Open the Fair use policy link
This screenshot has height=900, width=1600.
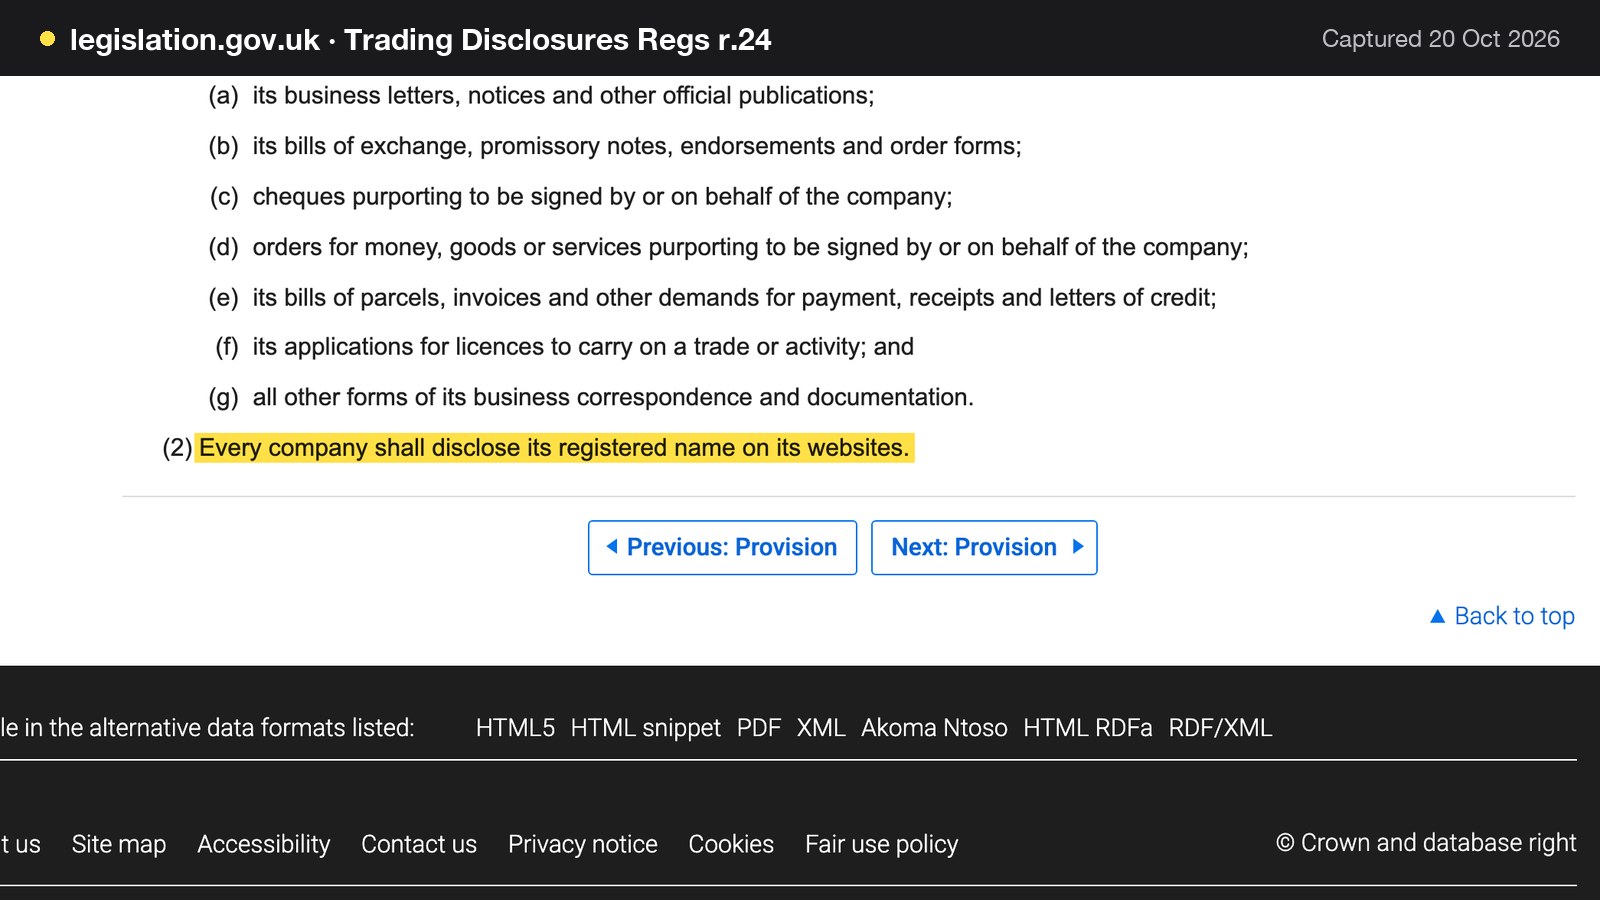tap(881, 844)
